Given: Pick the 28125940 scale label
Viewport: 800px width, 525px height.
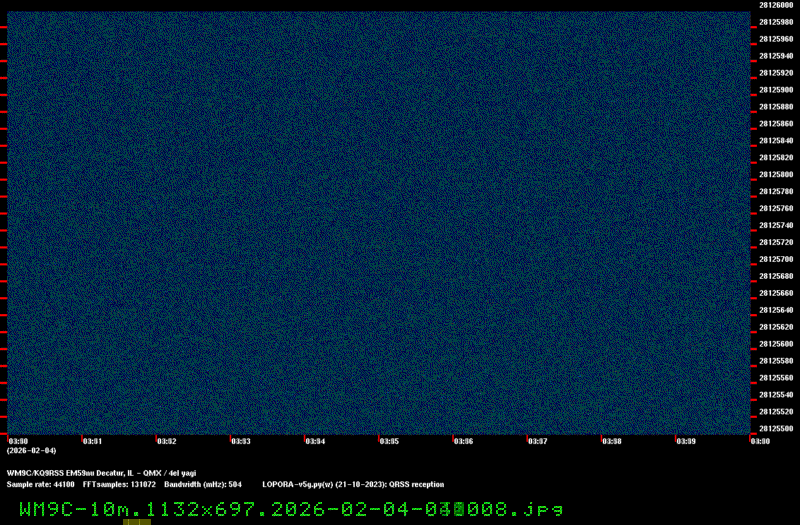Looking at the screenshot, I should pyautogui.click(x=776, y=56).
